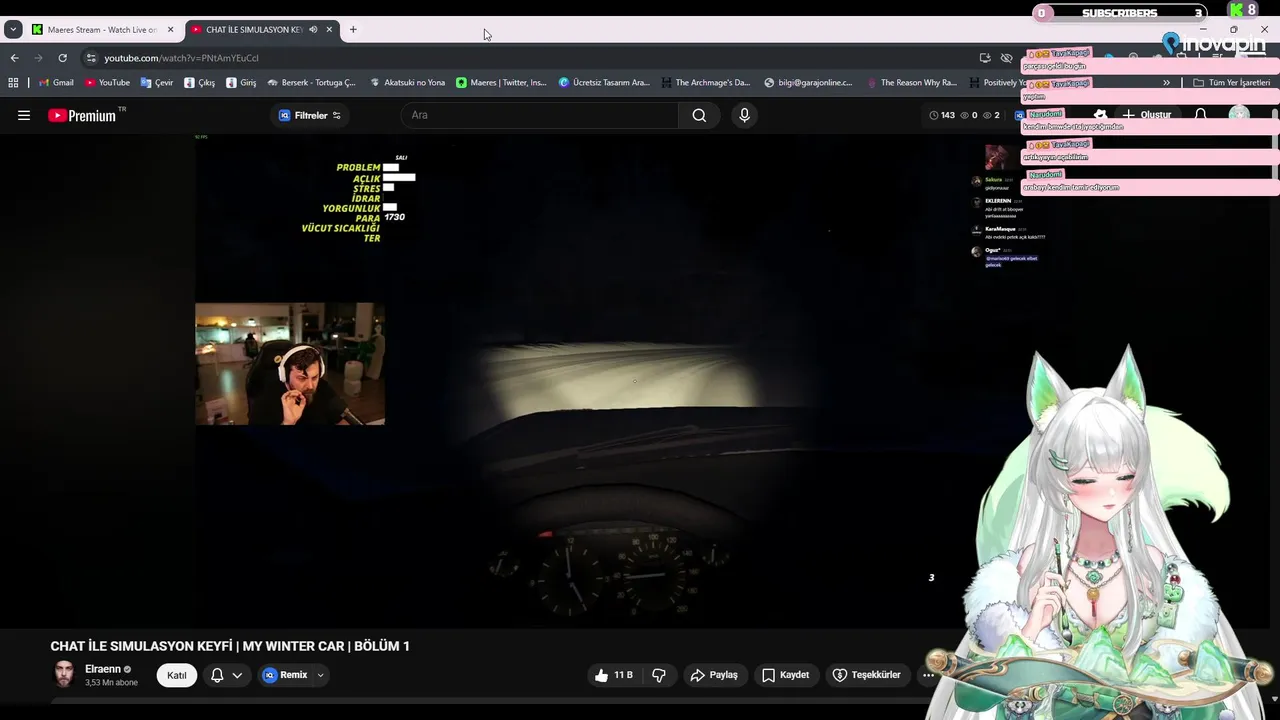Open Akatsuki no Yona bookmark
This screenshot has height=720, width=1280.
407,83
